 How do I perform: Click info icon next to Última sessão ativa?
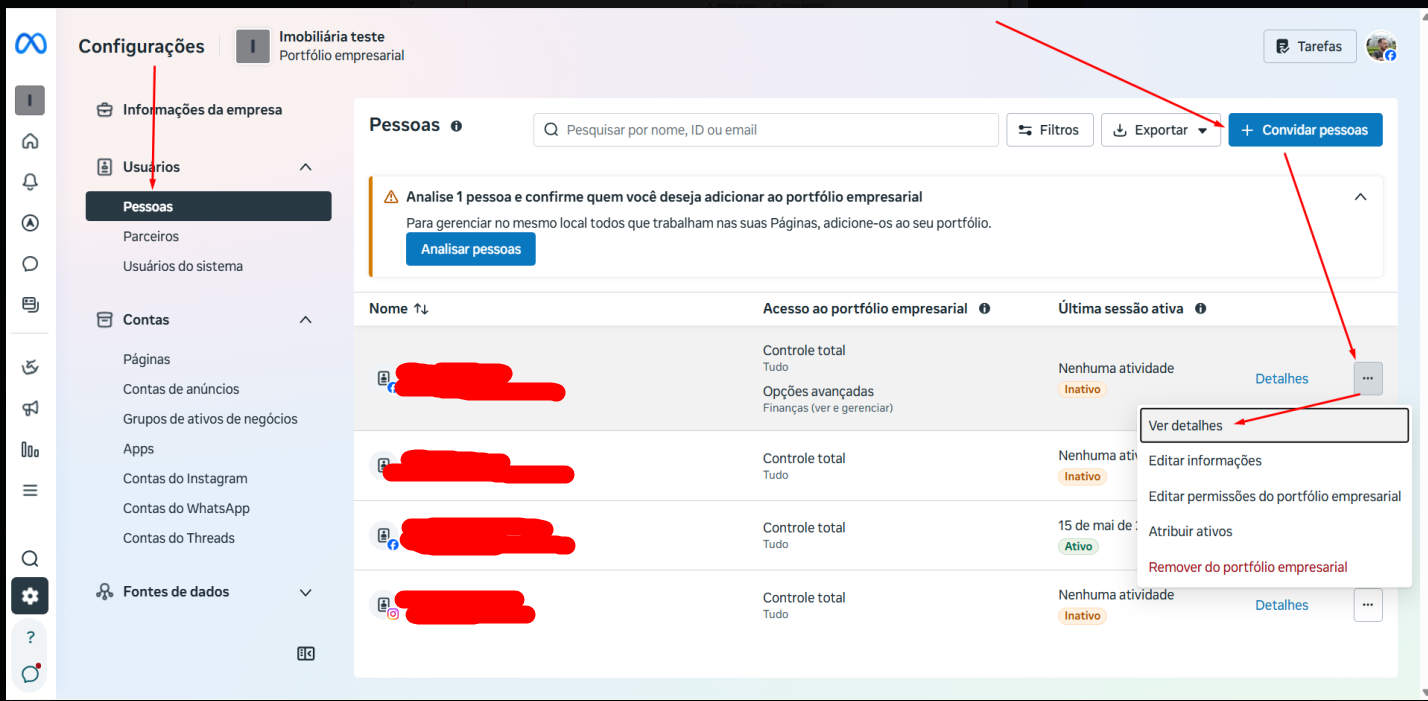[x=1200, y=309]
